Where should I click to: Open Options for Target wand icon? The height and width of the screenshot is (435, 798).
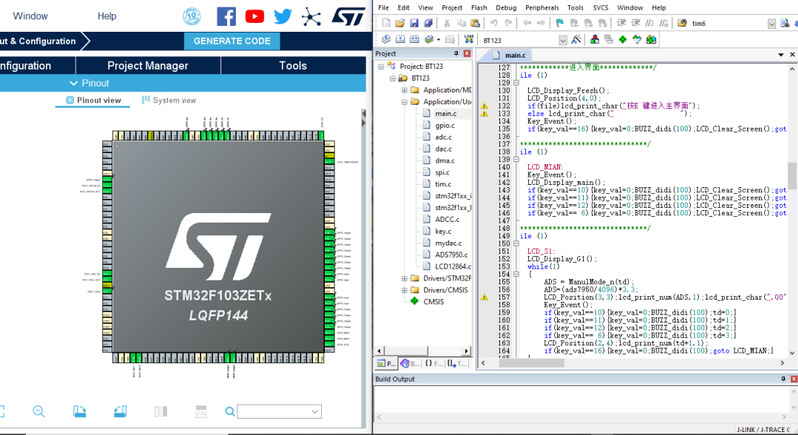576,40
